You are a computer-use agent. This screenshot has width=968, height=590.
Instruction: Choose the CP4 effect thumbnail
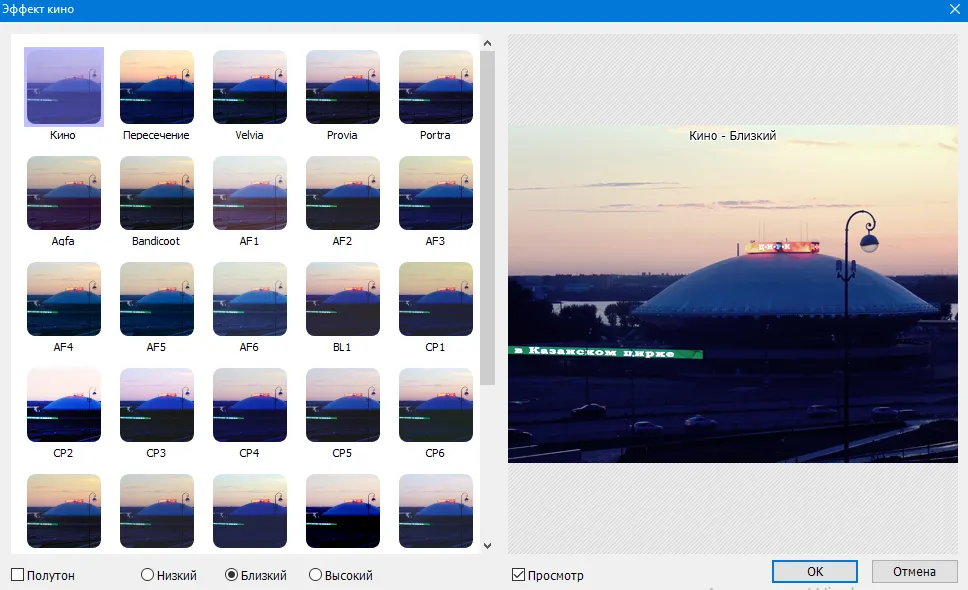point(250,405)
